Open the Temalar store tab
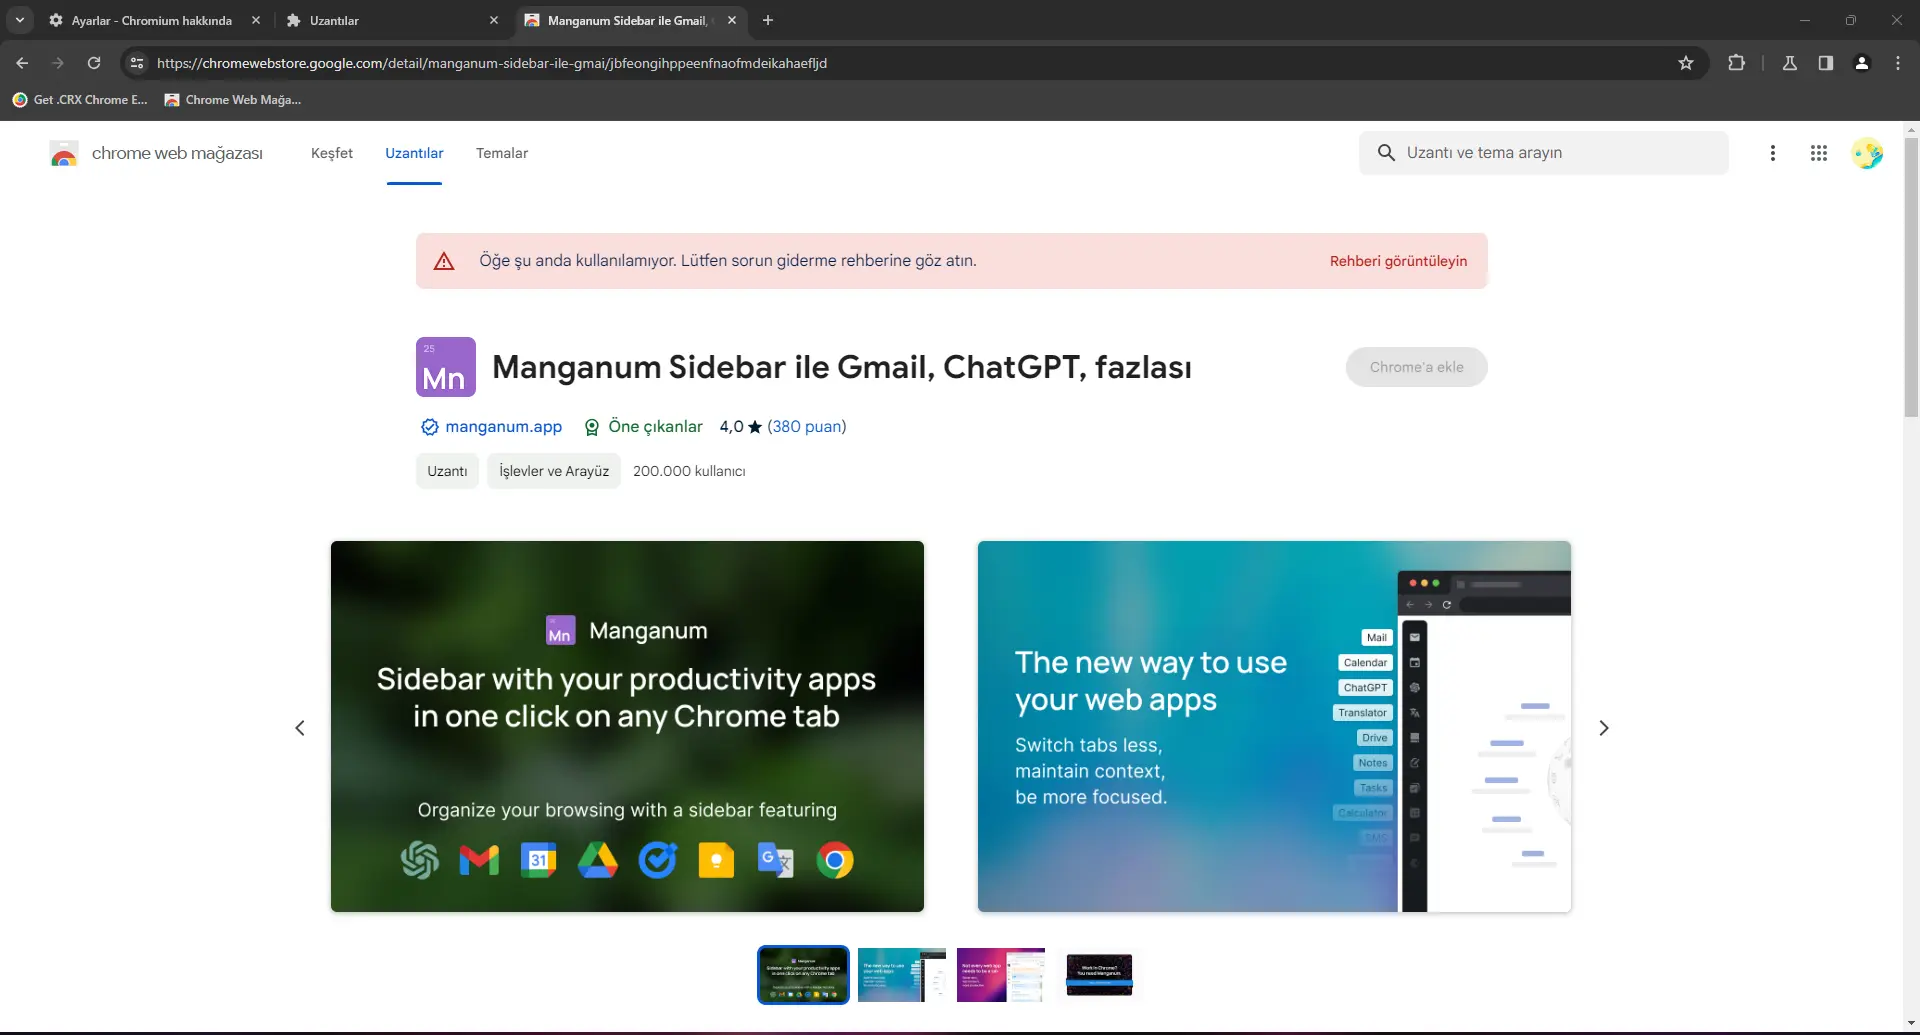This screenshot has height=1035, width=1920. pos(502,153)
